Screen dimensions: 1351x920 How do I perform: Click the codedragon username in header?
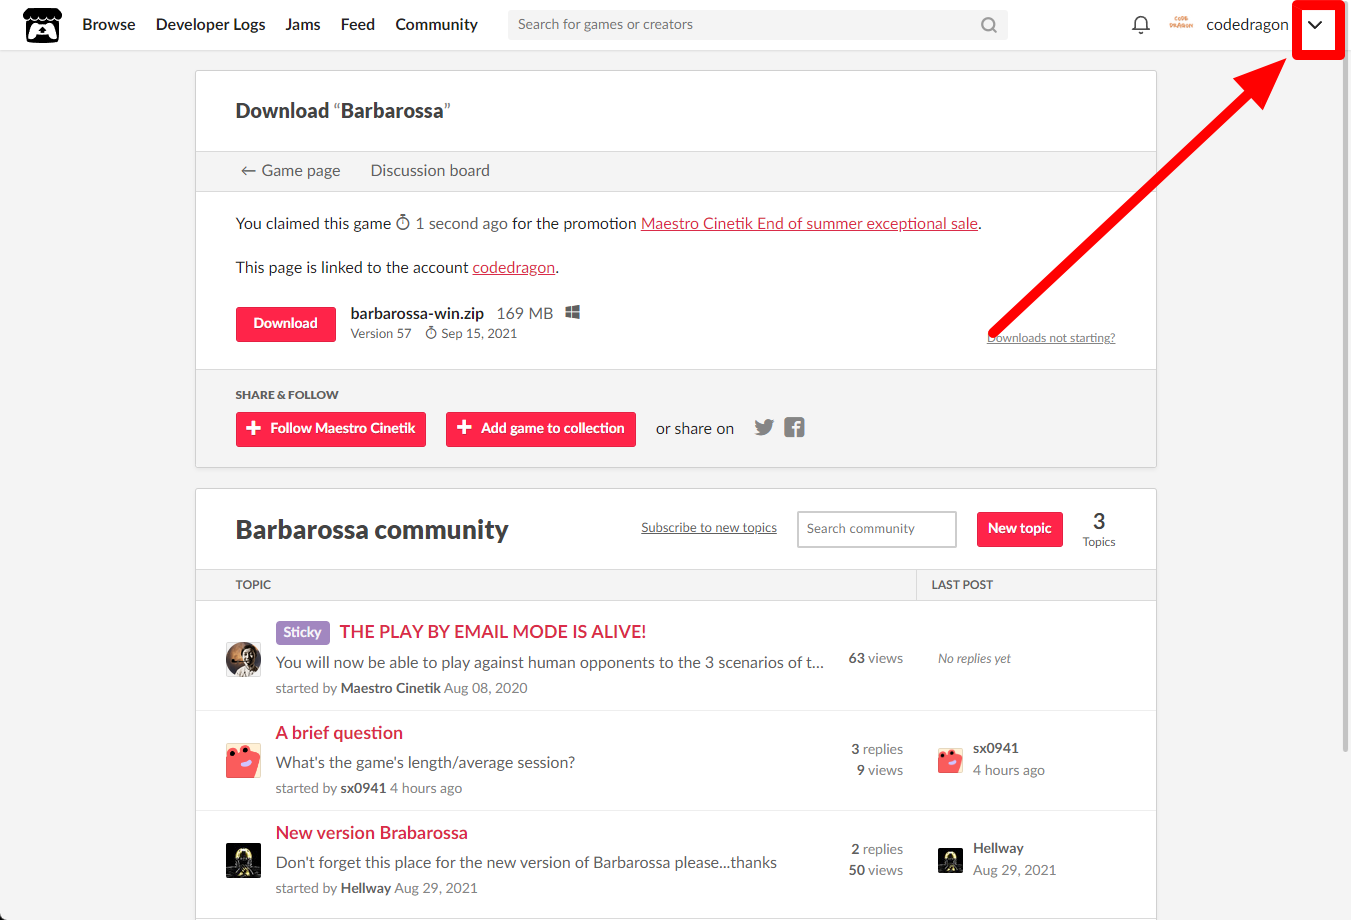pos(1247,25)
